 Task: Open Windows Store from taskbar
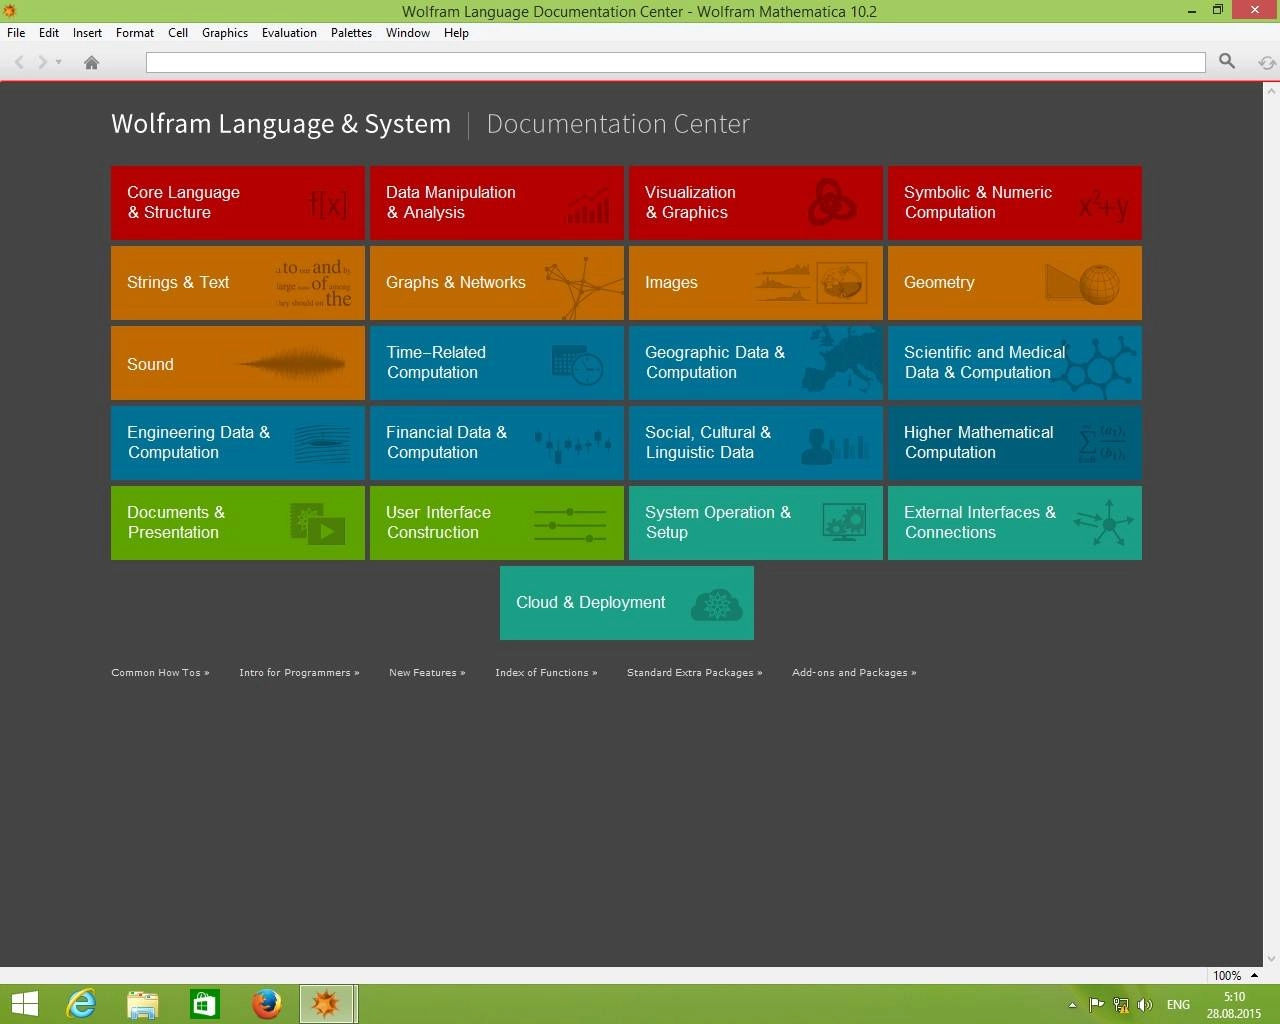click(x=205, y=1004)
